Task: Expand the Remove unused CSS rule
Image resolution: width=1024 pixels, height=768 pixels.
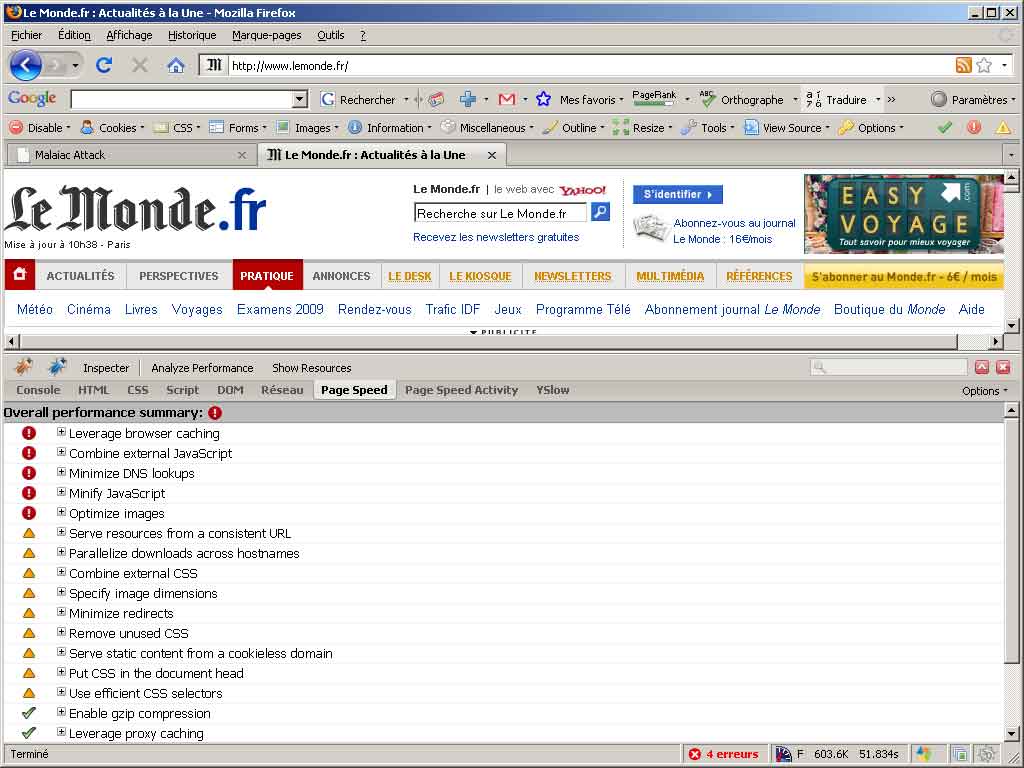Action: [61, 632]
